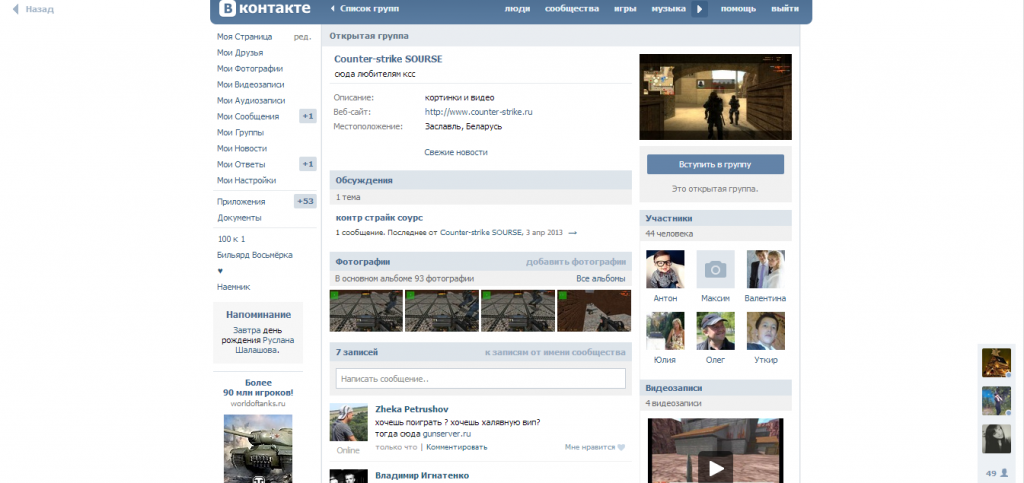Click the heart icon next to Мне нравится
Viewport: 1024px width, 483px height.
tap(621, 447)
